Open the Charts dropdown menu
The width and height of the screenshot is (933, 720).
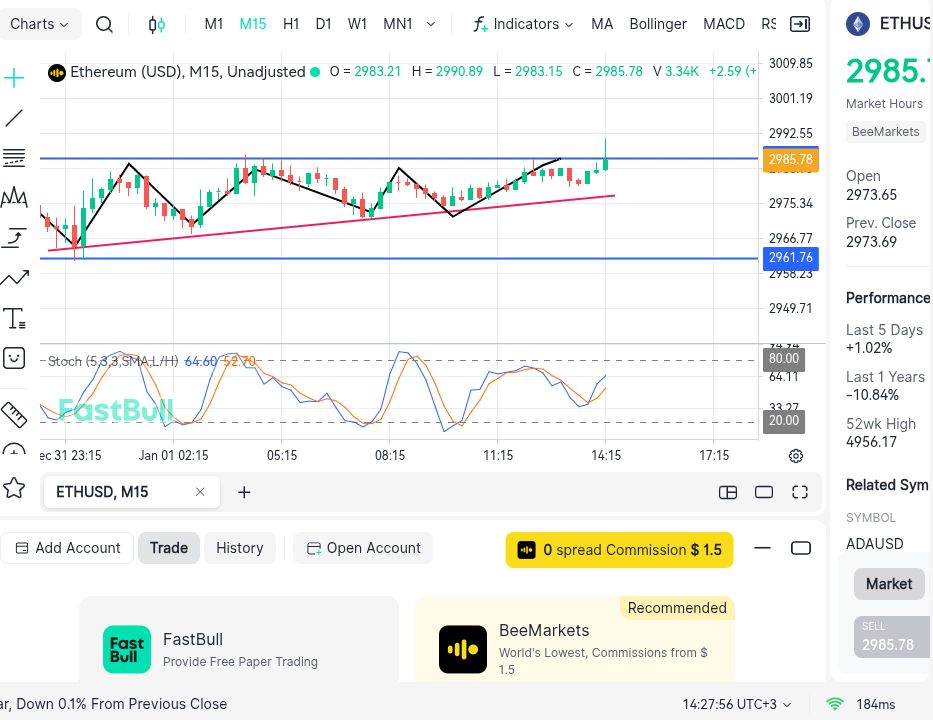click(40, 24)
